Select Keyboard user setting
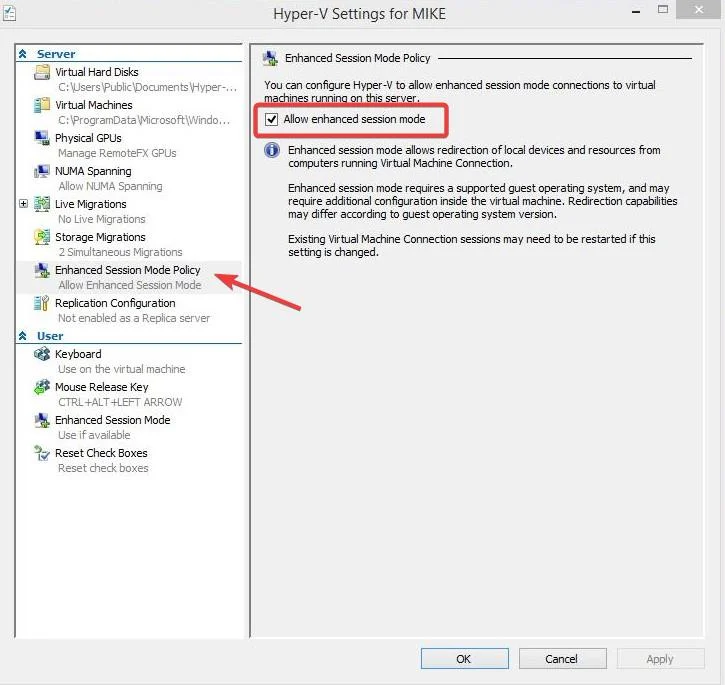725x685 pixels. click(78, 354)
